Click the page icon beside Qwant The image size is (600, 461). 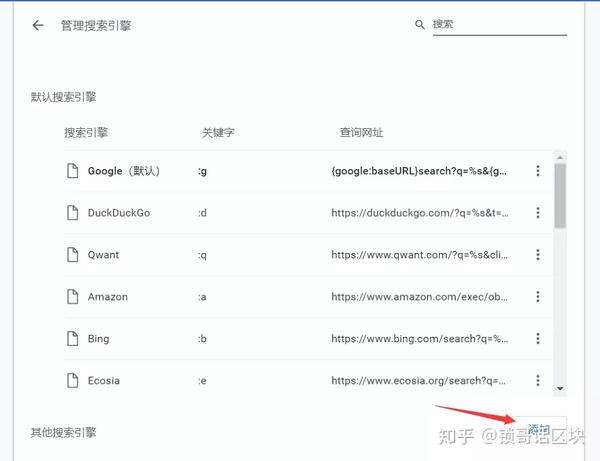point(72,255)
